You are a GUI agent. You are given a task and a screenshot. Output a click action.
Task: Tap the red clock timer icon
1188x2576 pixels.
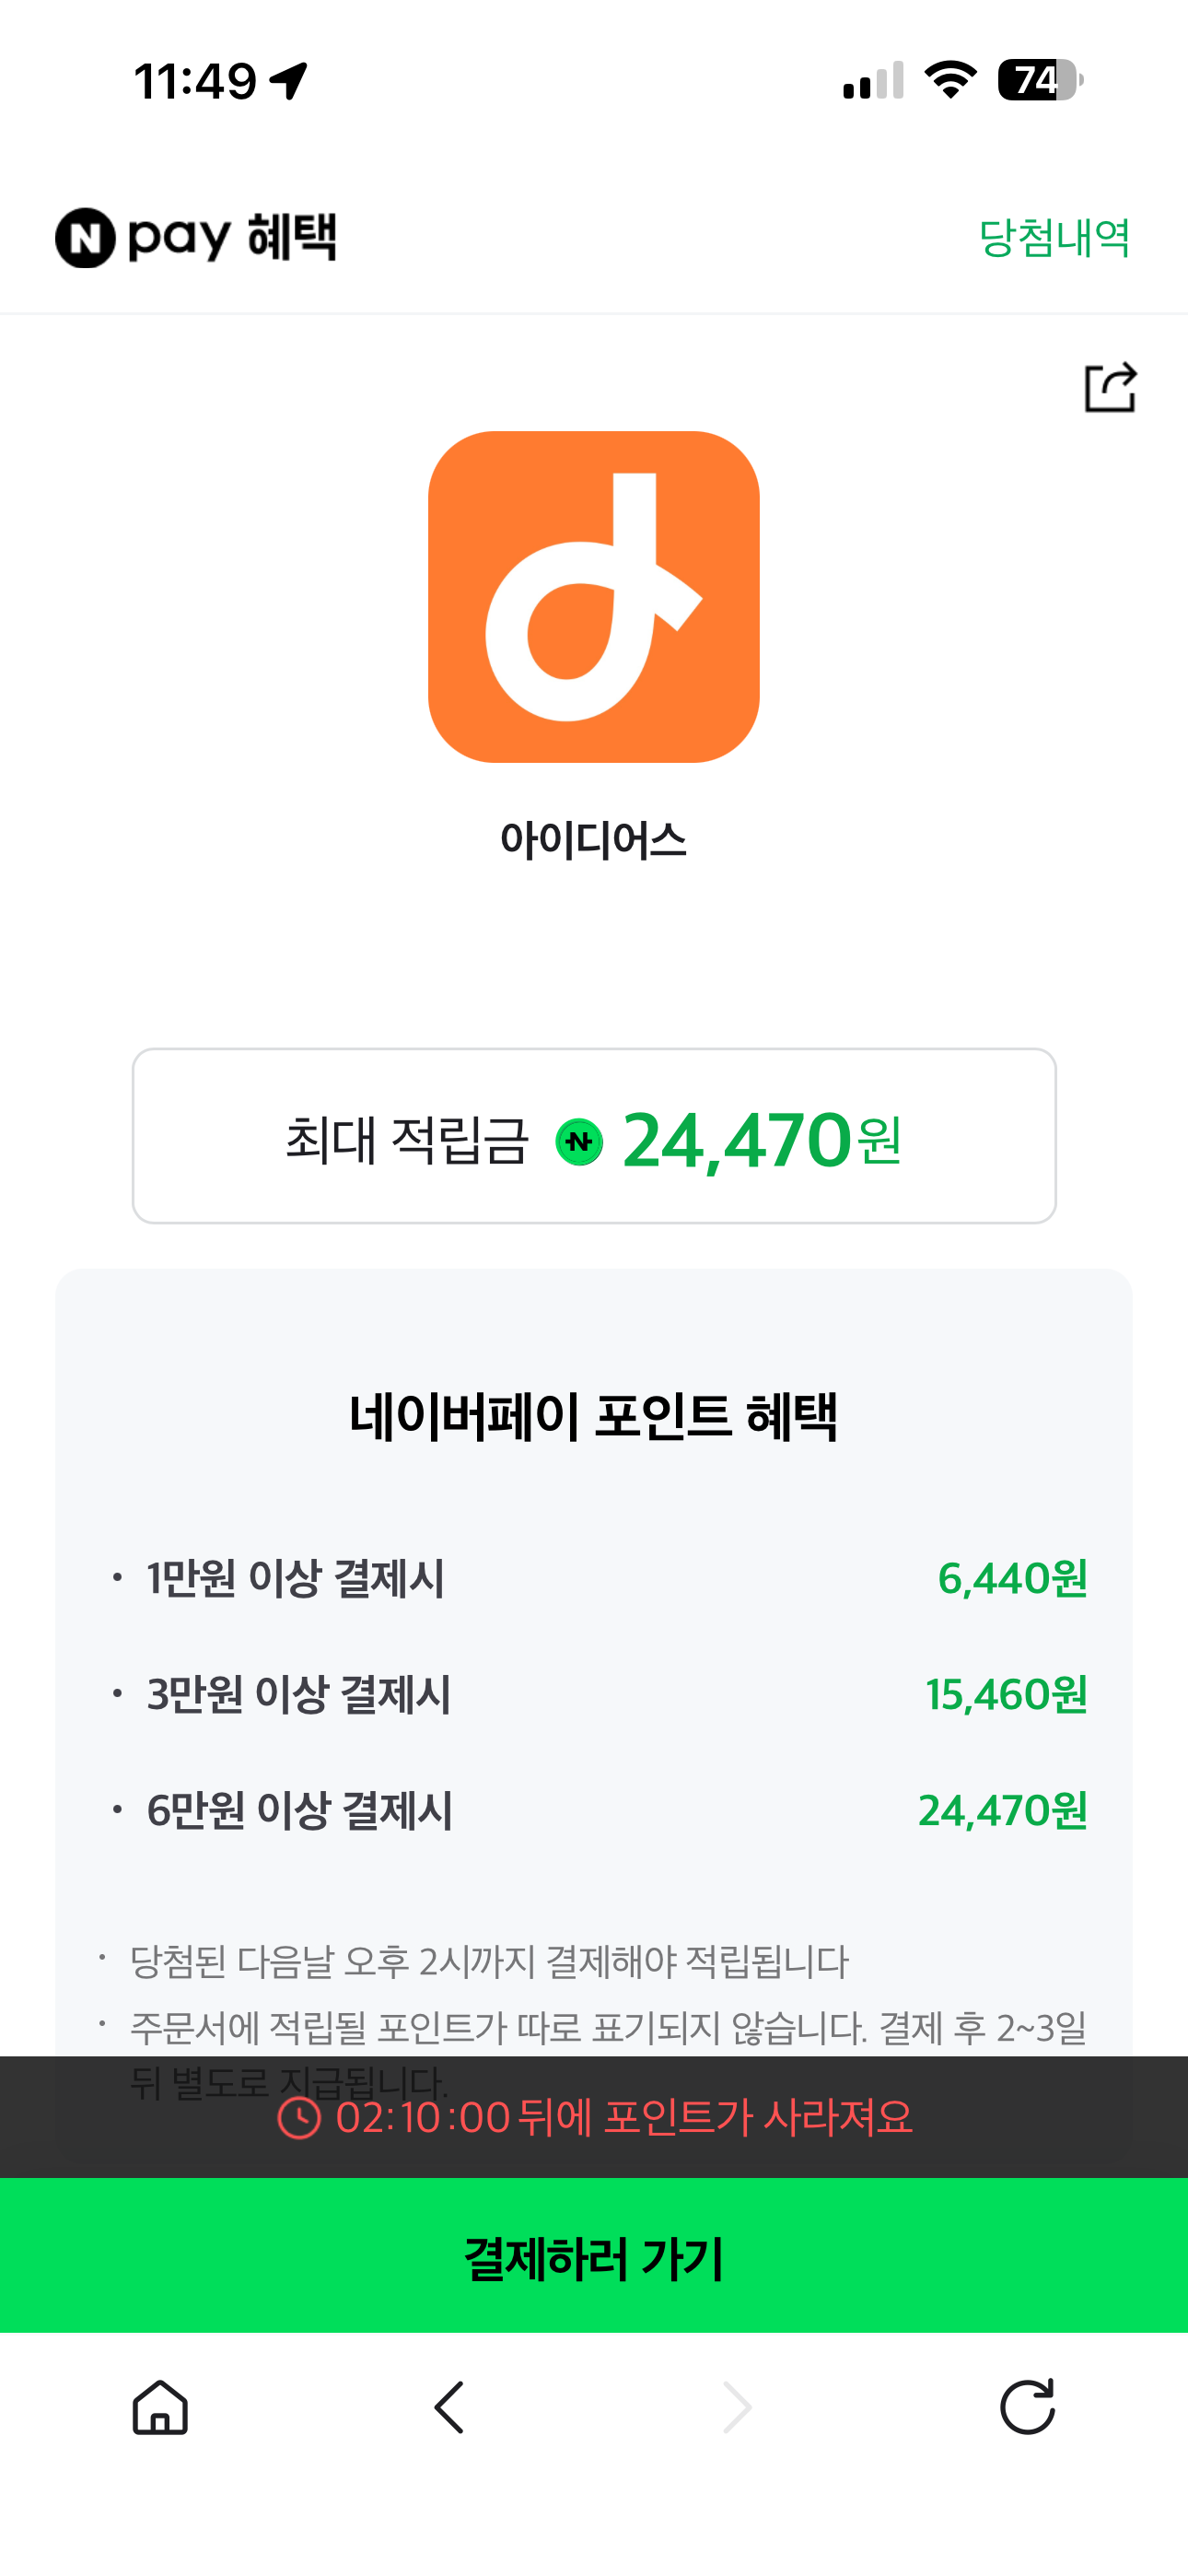298,2117
